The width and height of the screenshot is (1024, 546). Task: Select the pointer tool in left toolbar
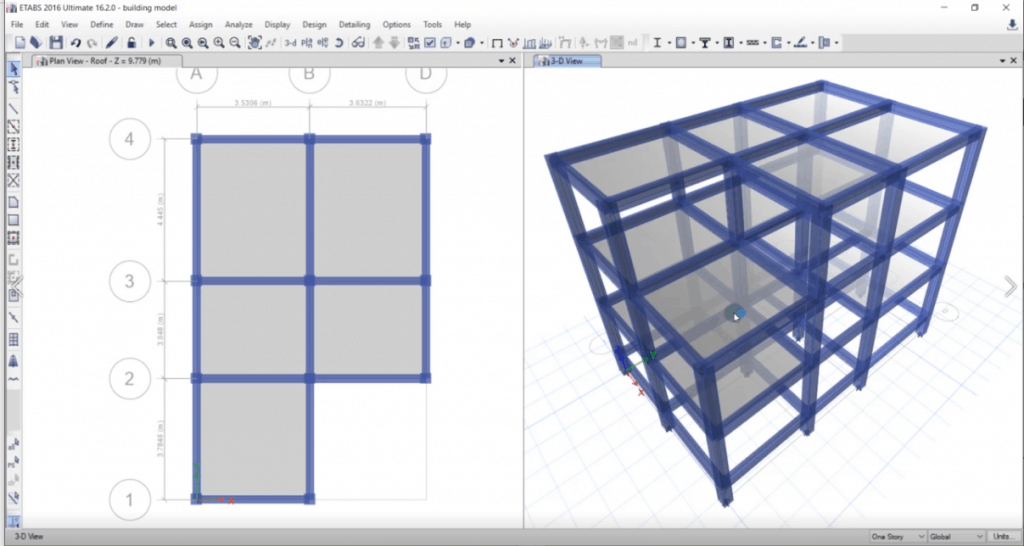click(14, 69)
